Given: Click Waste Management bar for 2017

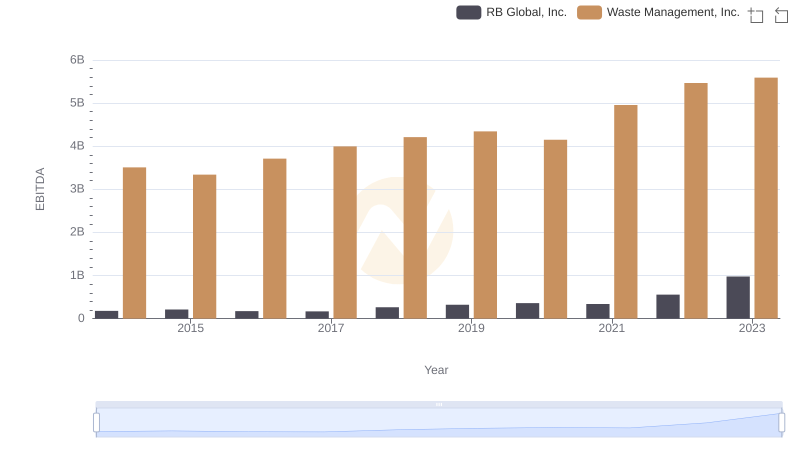Looking at the screenshot, I should coord(345,232).
